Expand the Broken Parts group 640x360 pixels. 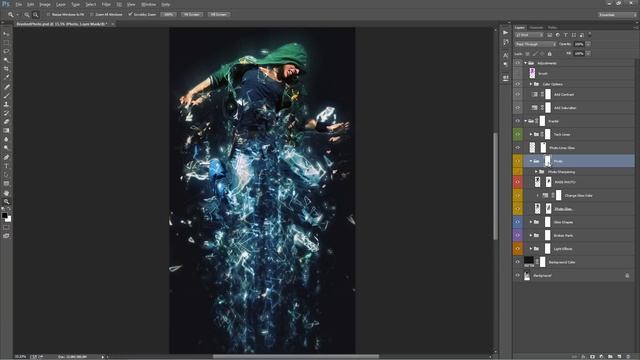531,236
